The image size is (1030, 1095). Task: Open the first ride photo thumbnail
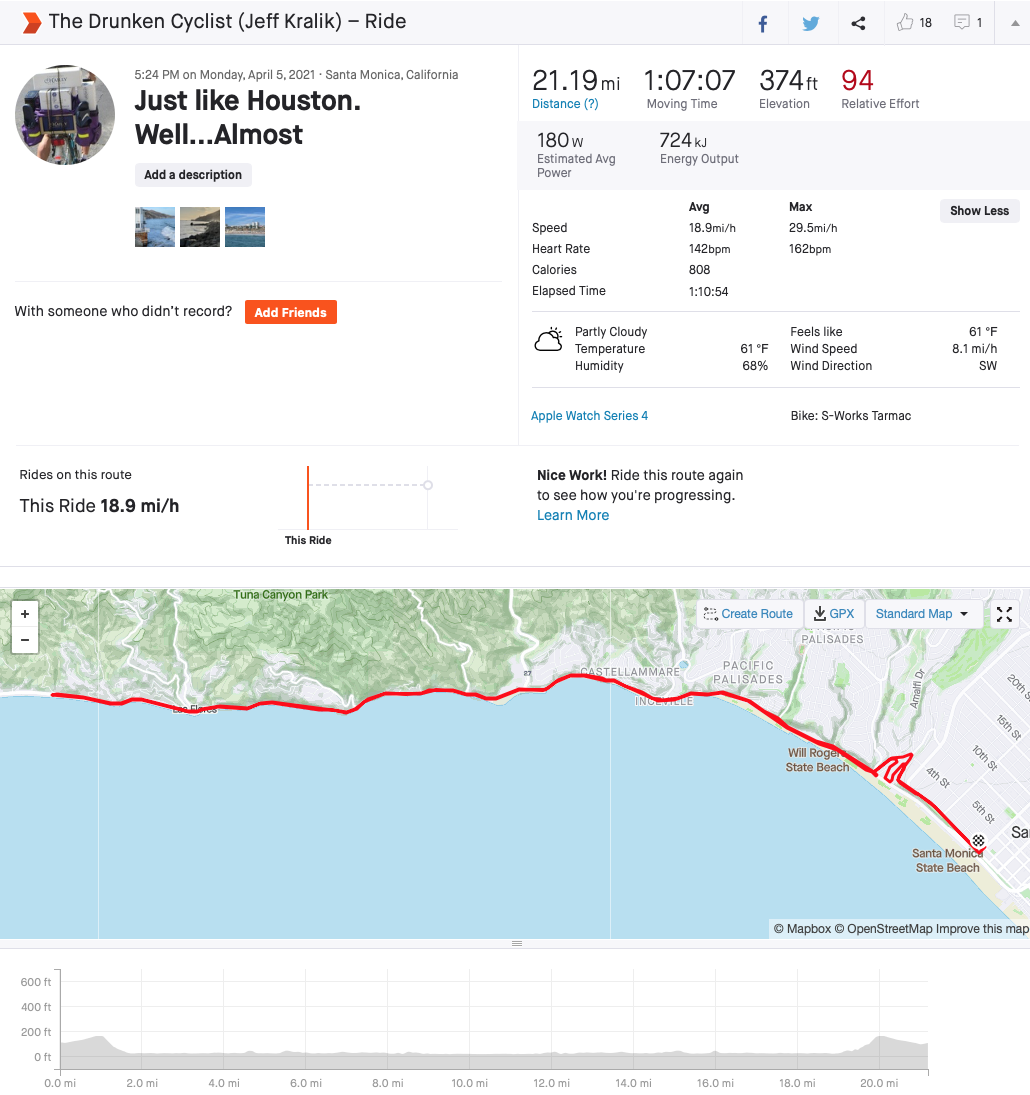(155, 227)
